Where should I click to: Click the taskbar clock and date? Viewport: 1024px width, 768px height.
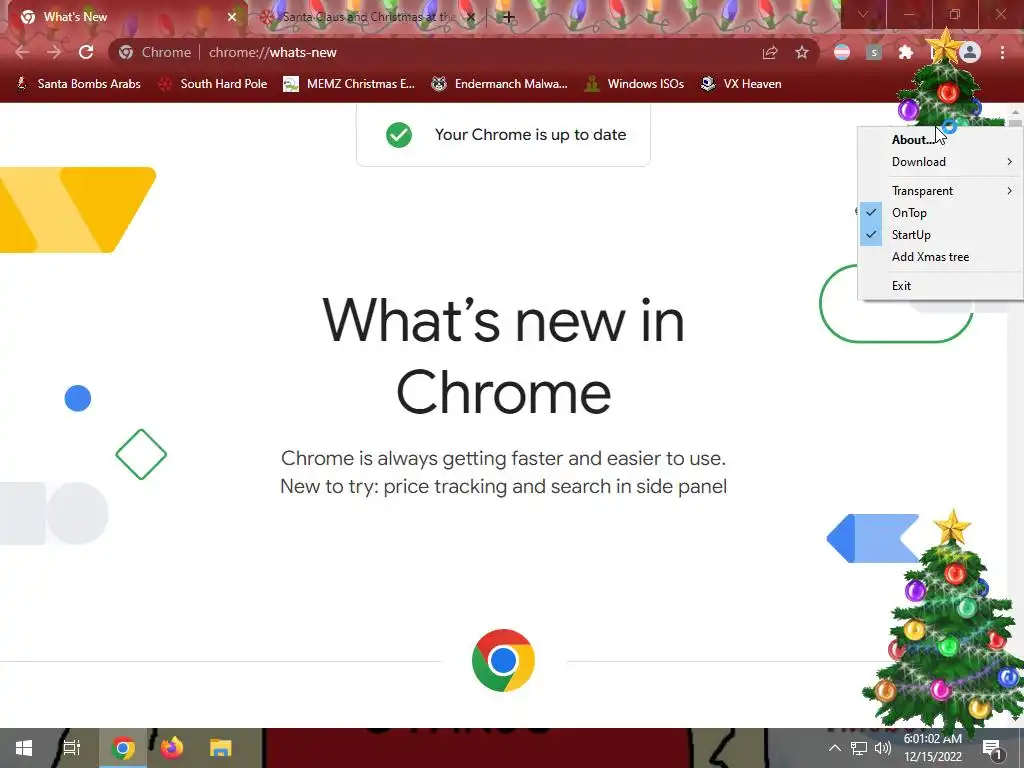pos(933,748)
